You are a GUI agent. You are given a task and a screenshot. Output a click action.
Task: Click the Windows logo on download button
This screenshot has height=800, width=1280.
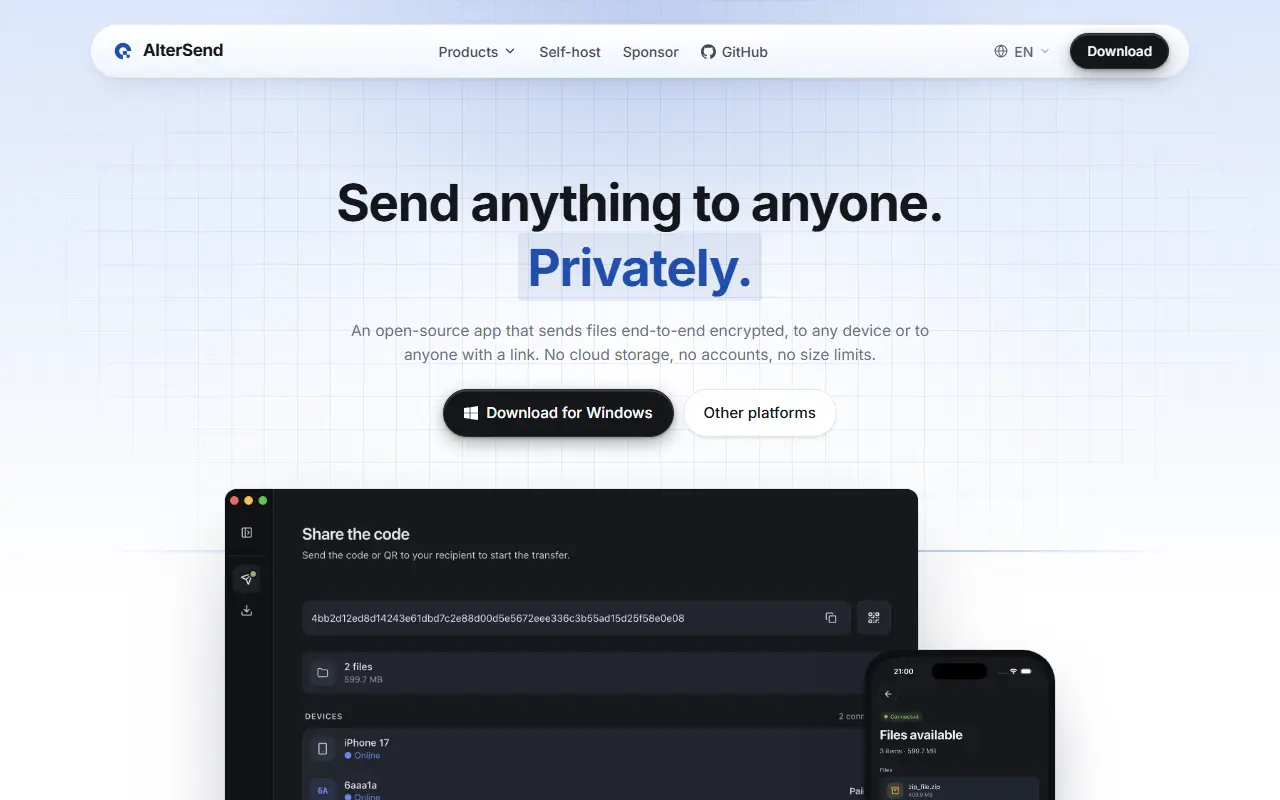click(471, 413)
